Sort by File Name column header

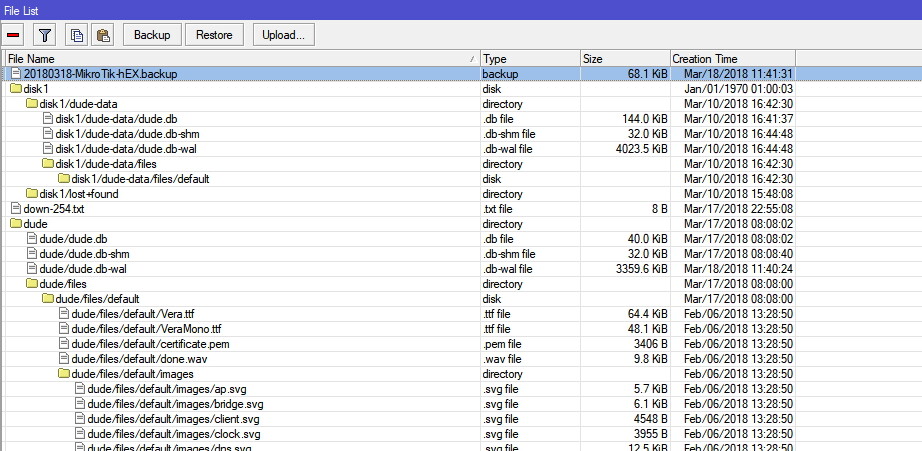coord(243,59)
